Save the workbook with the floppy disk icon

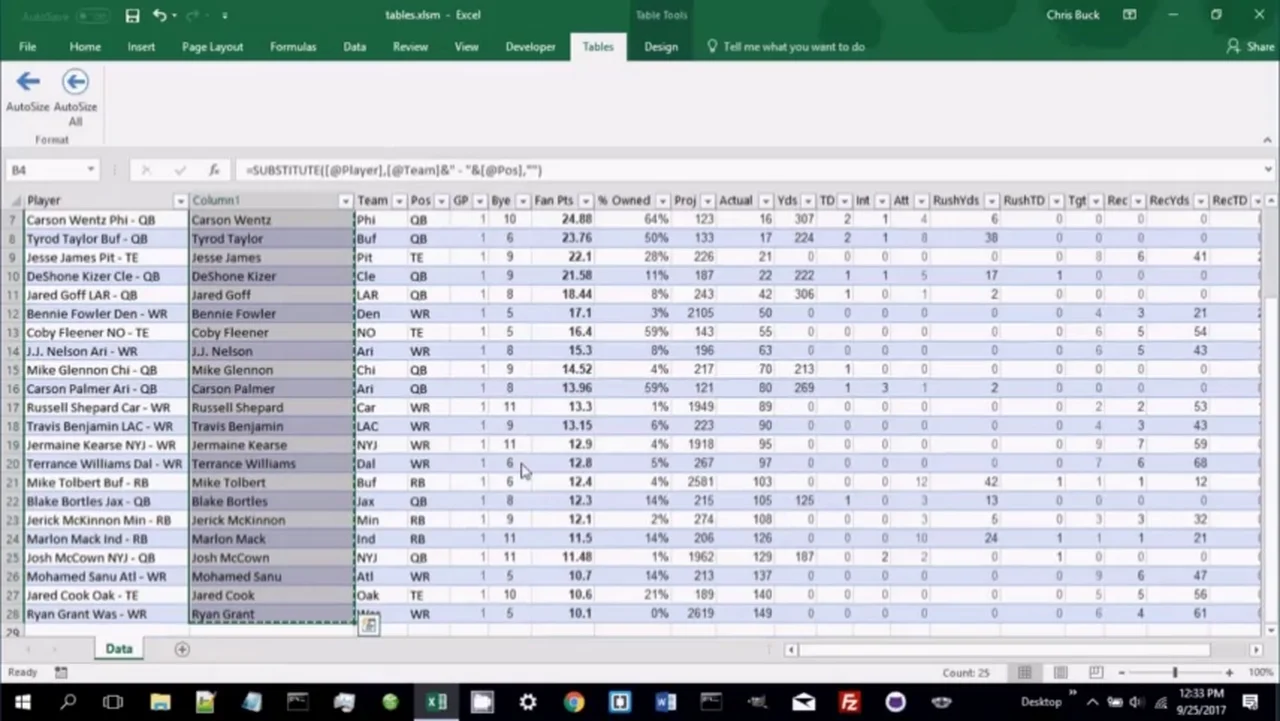132,16
